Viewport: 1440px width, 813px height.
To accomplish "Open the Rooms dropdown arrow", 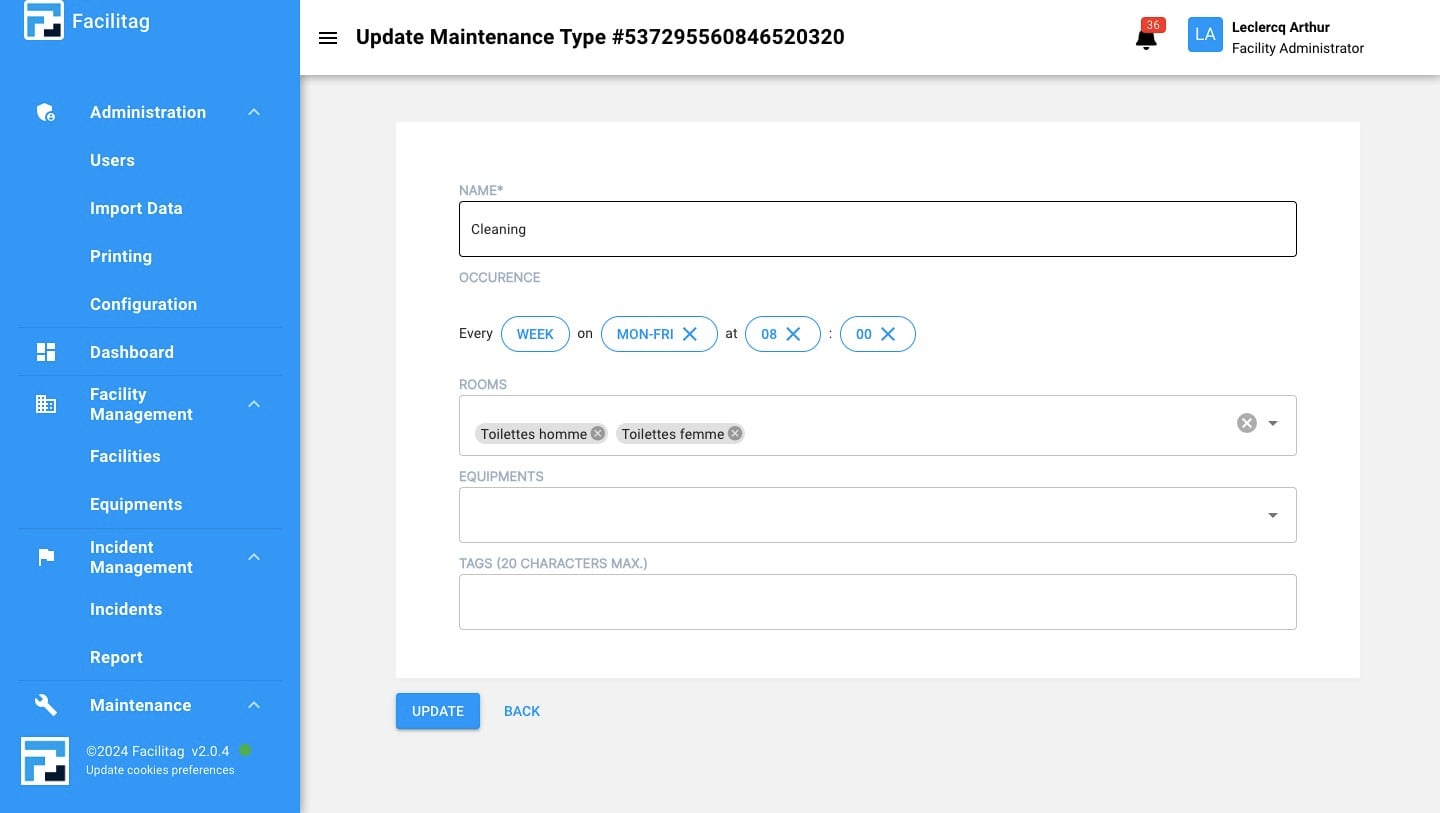I will point(1273,423).
